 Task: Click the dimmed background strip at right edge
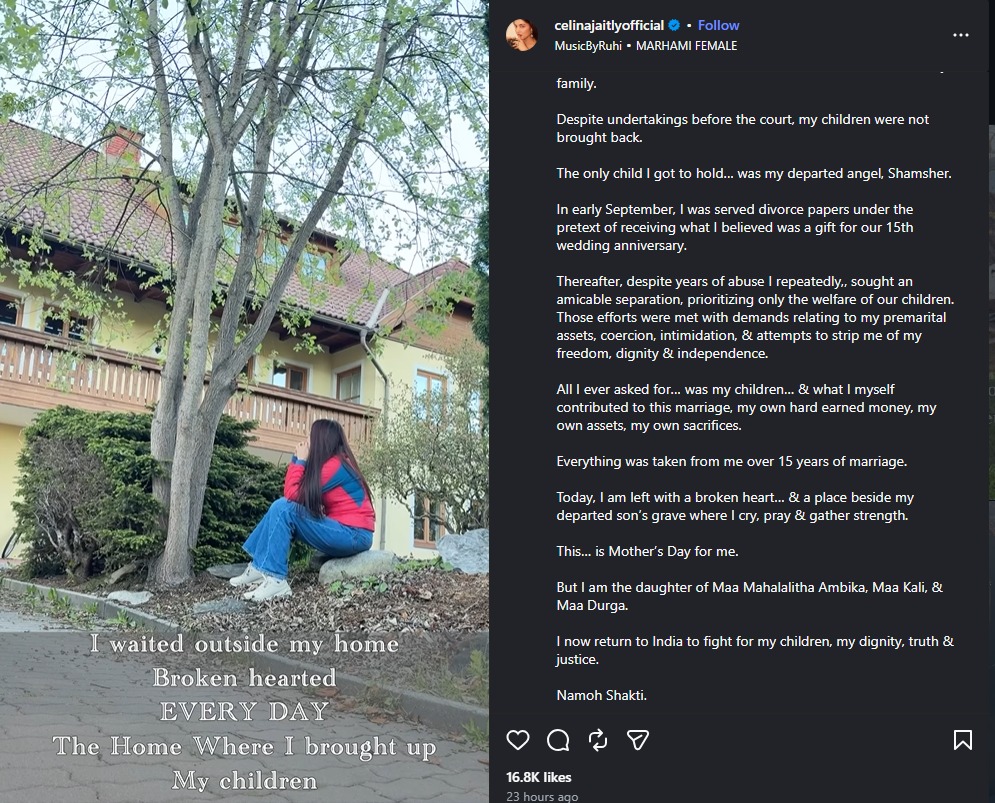[991, 401]
